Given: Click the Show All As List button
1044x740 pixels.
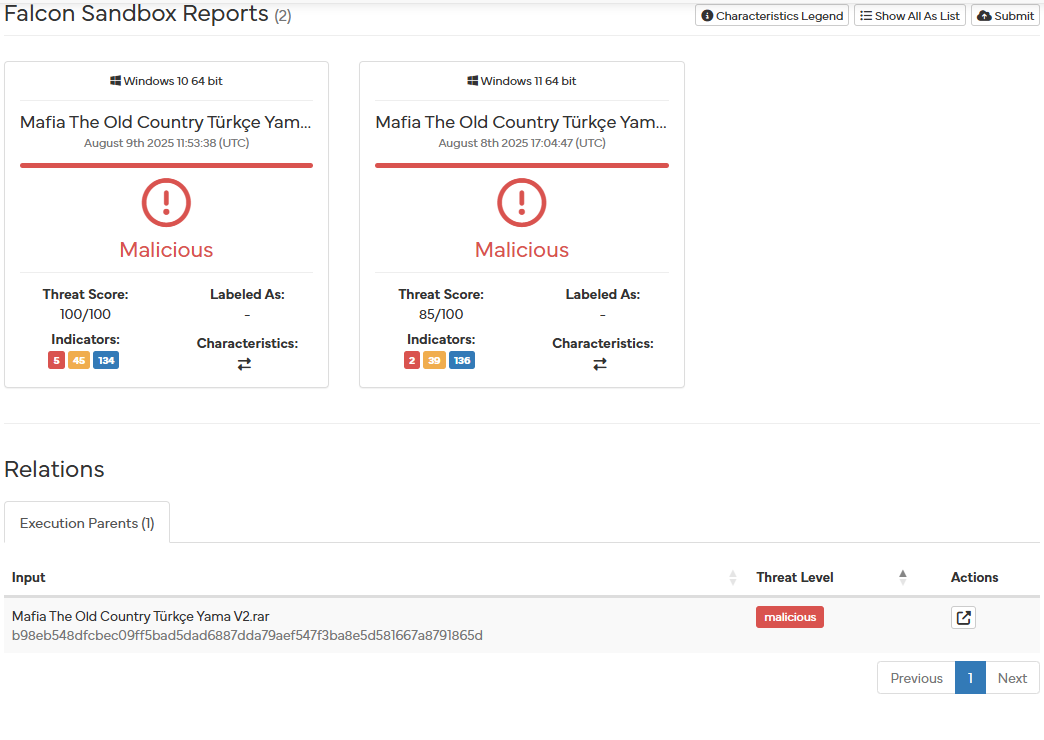Looking at the screenshot, I should pyautogui.click(x=910, y=15).
